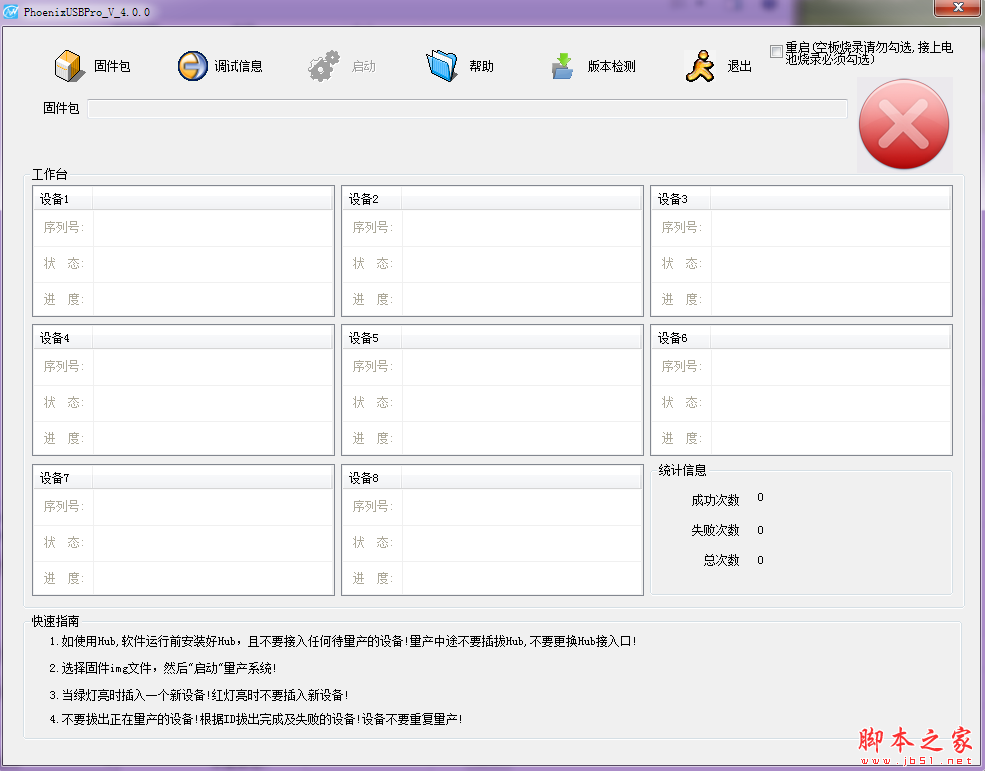
Task: Click the 设备7 progress row
Action: [x=212, y=578]
